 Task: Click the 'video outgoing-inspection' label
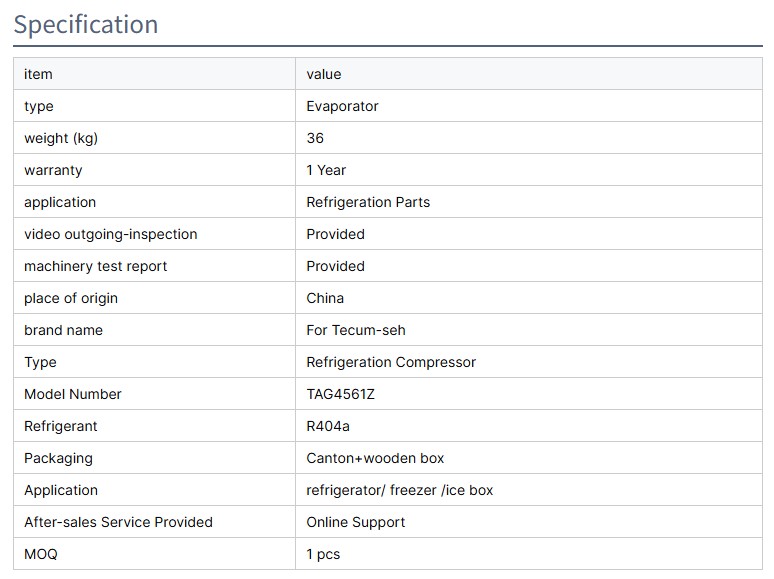click(110, 234)
